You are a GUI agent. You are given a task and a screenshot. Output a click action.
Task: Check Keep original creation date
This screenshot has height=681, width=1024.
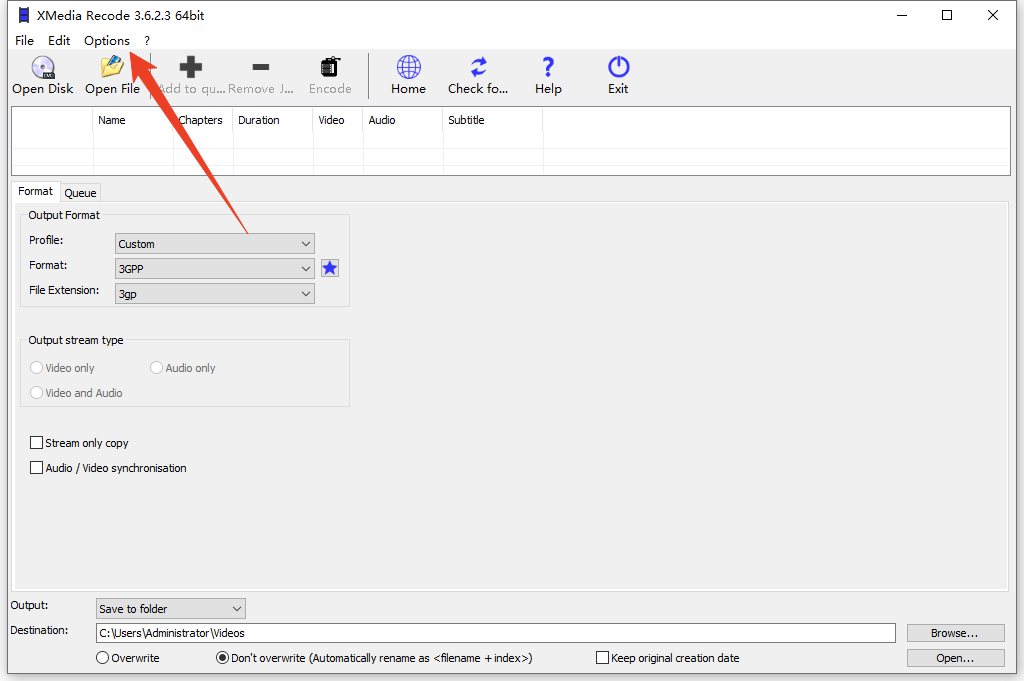[x=602, y=658]
